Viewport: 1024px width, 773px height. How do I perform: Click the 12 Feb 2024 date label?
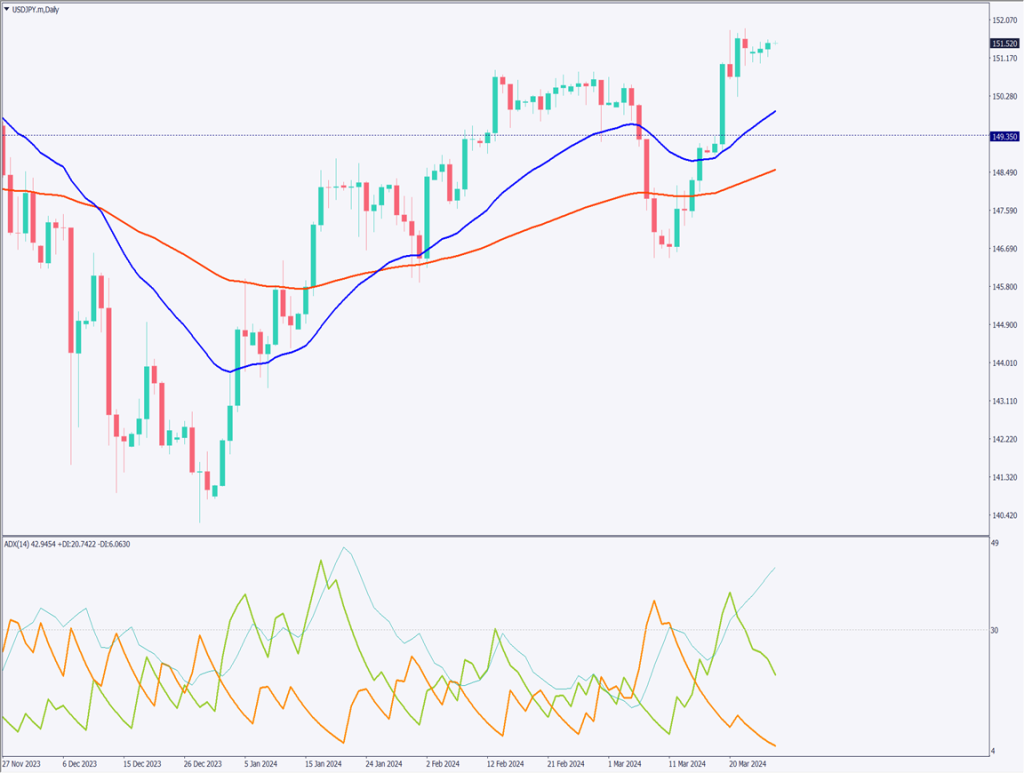504,764
